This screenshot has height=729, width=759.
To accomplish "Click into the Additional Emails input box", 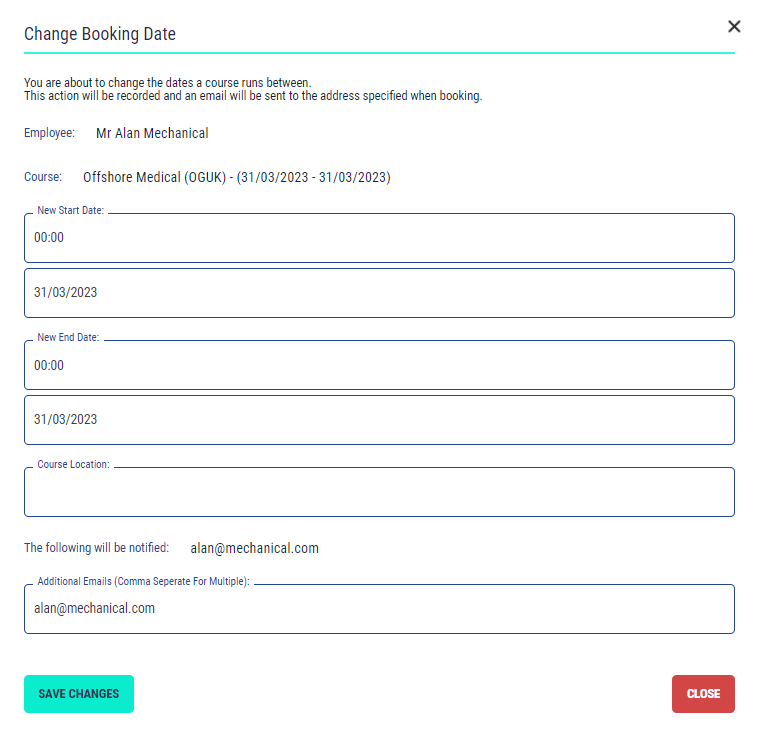I will [379, 609].
